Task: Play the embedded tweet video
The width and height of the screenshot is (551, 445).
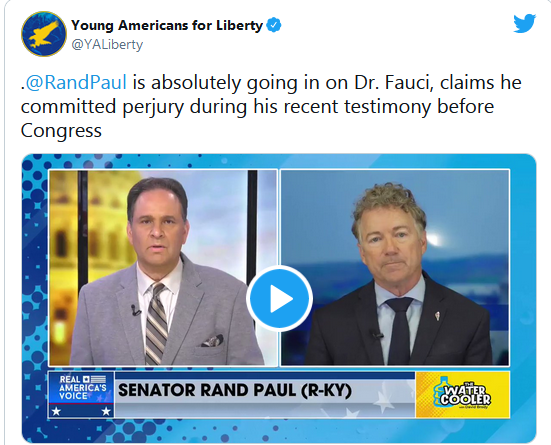Action: 279,298
